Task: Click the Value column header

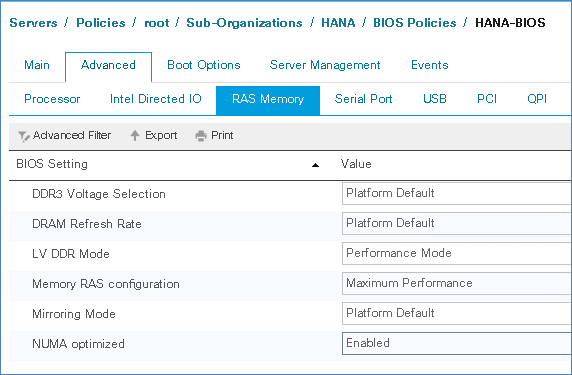Action: pos(356,164)
